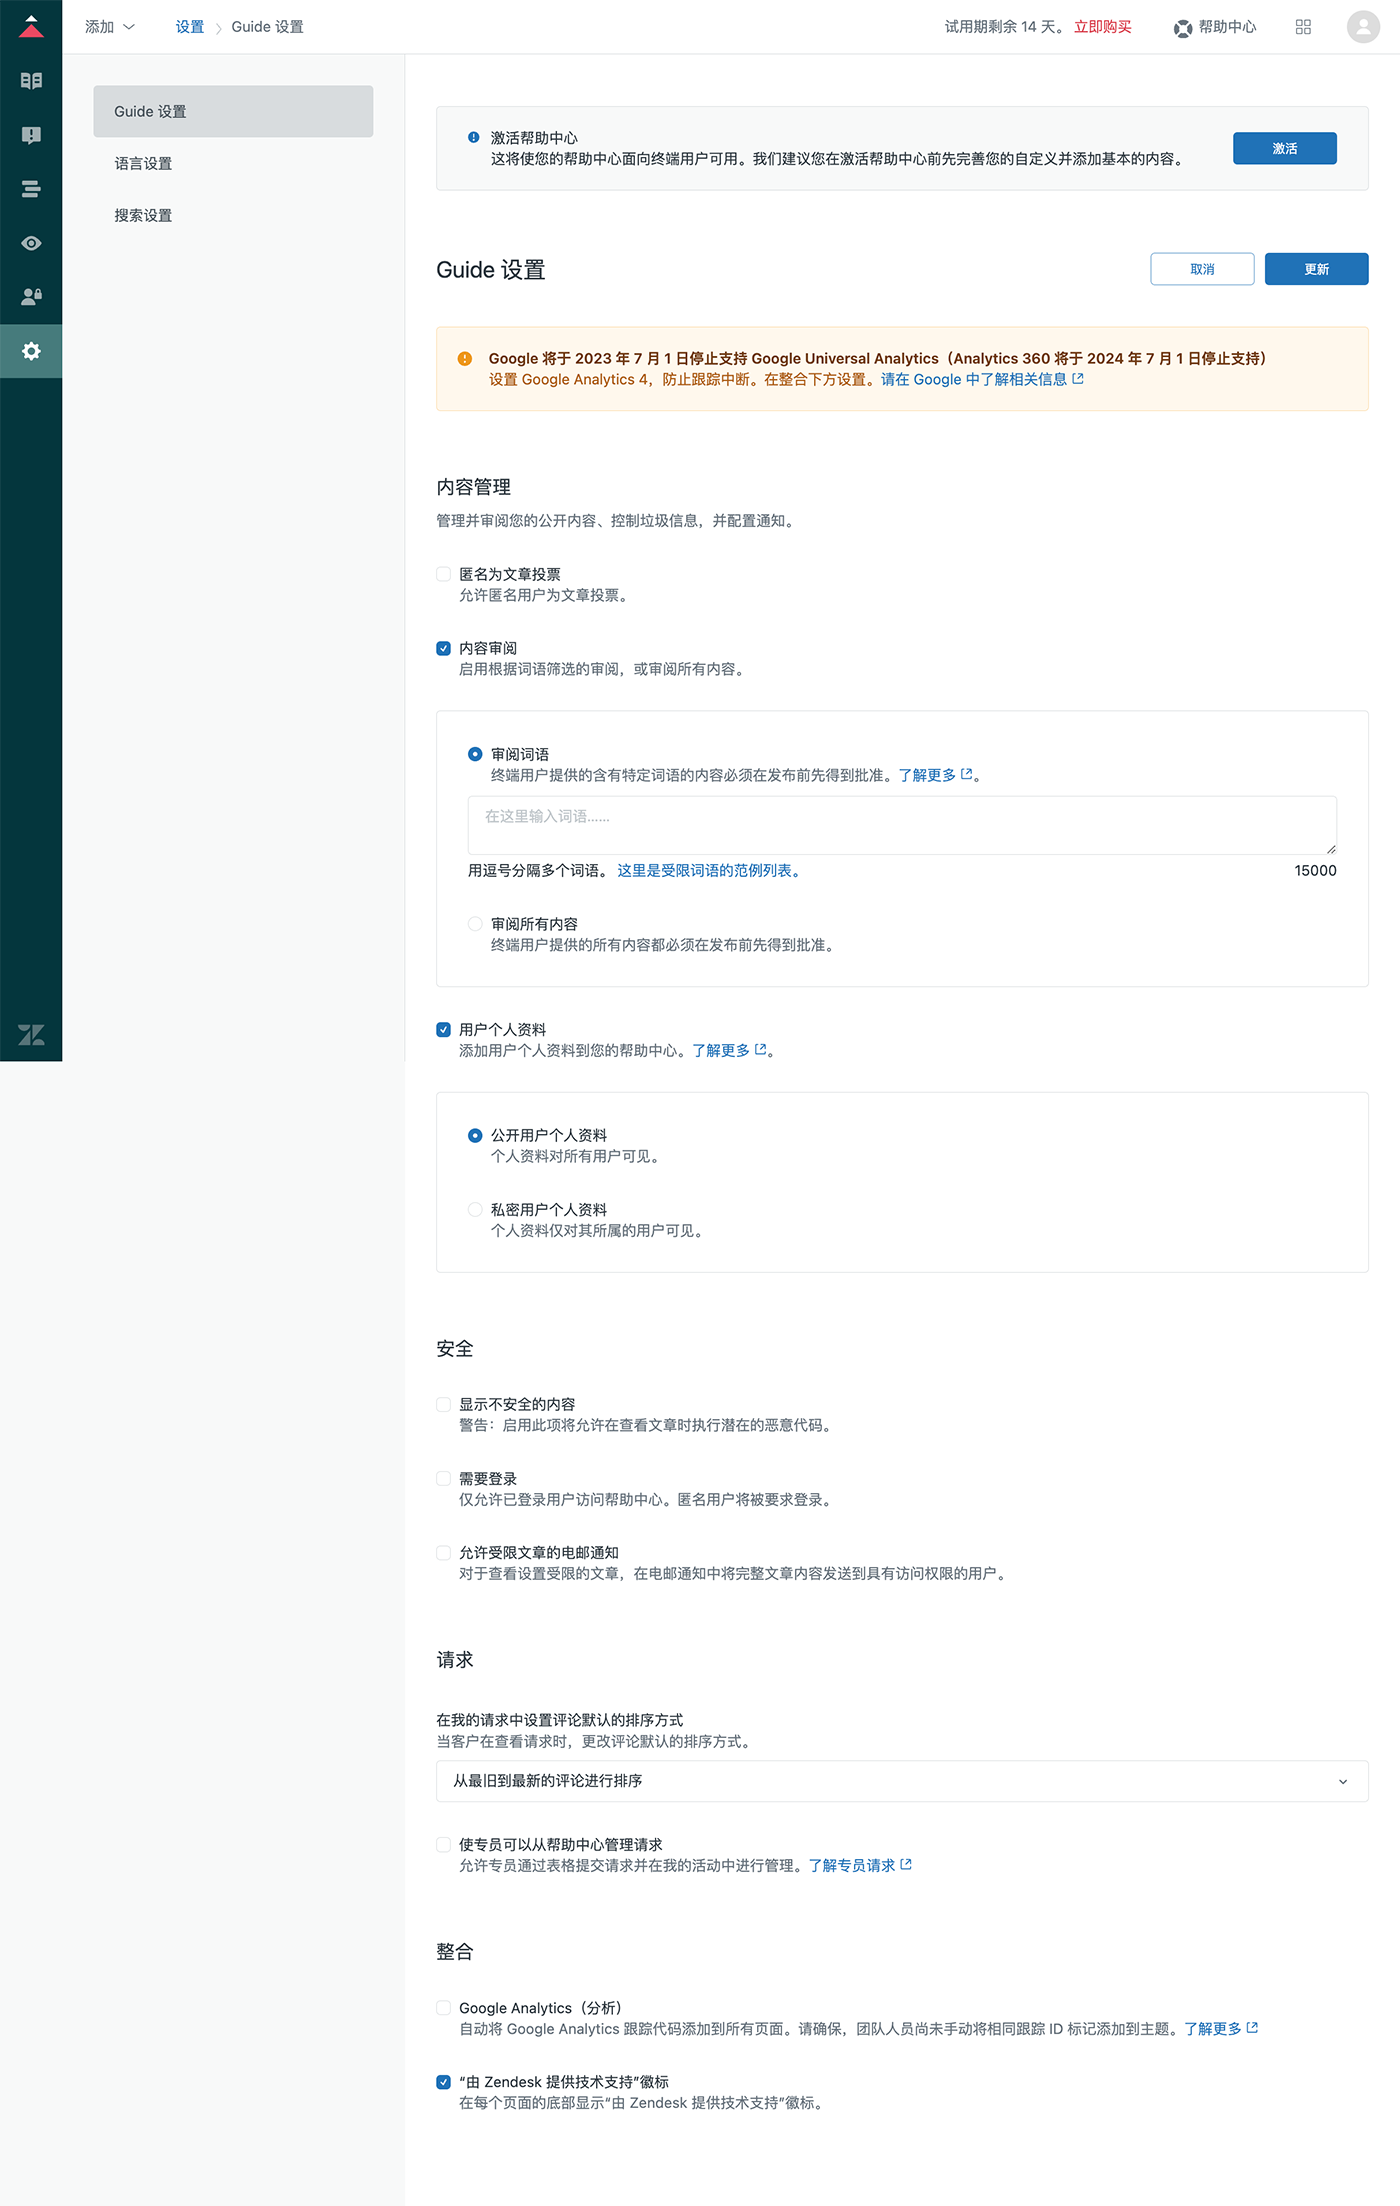Screen dimensions: 1400x2206
Task: Open the arrange content lines icon in sidebar
Action: coord(31,189)
